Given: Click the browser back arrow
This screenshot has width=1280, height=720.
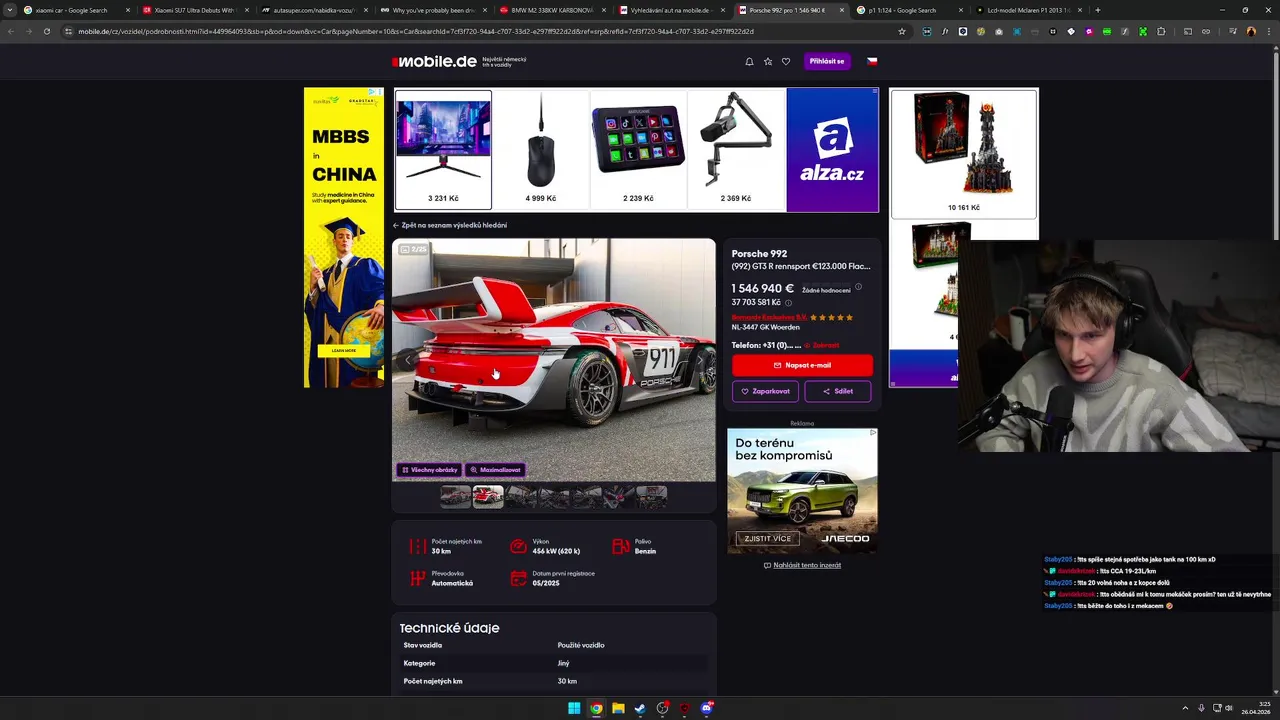Looking at the screenshot, I should point(11,31).
